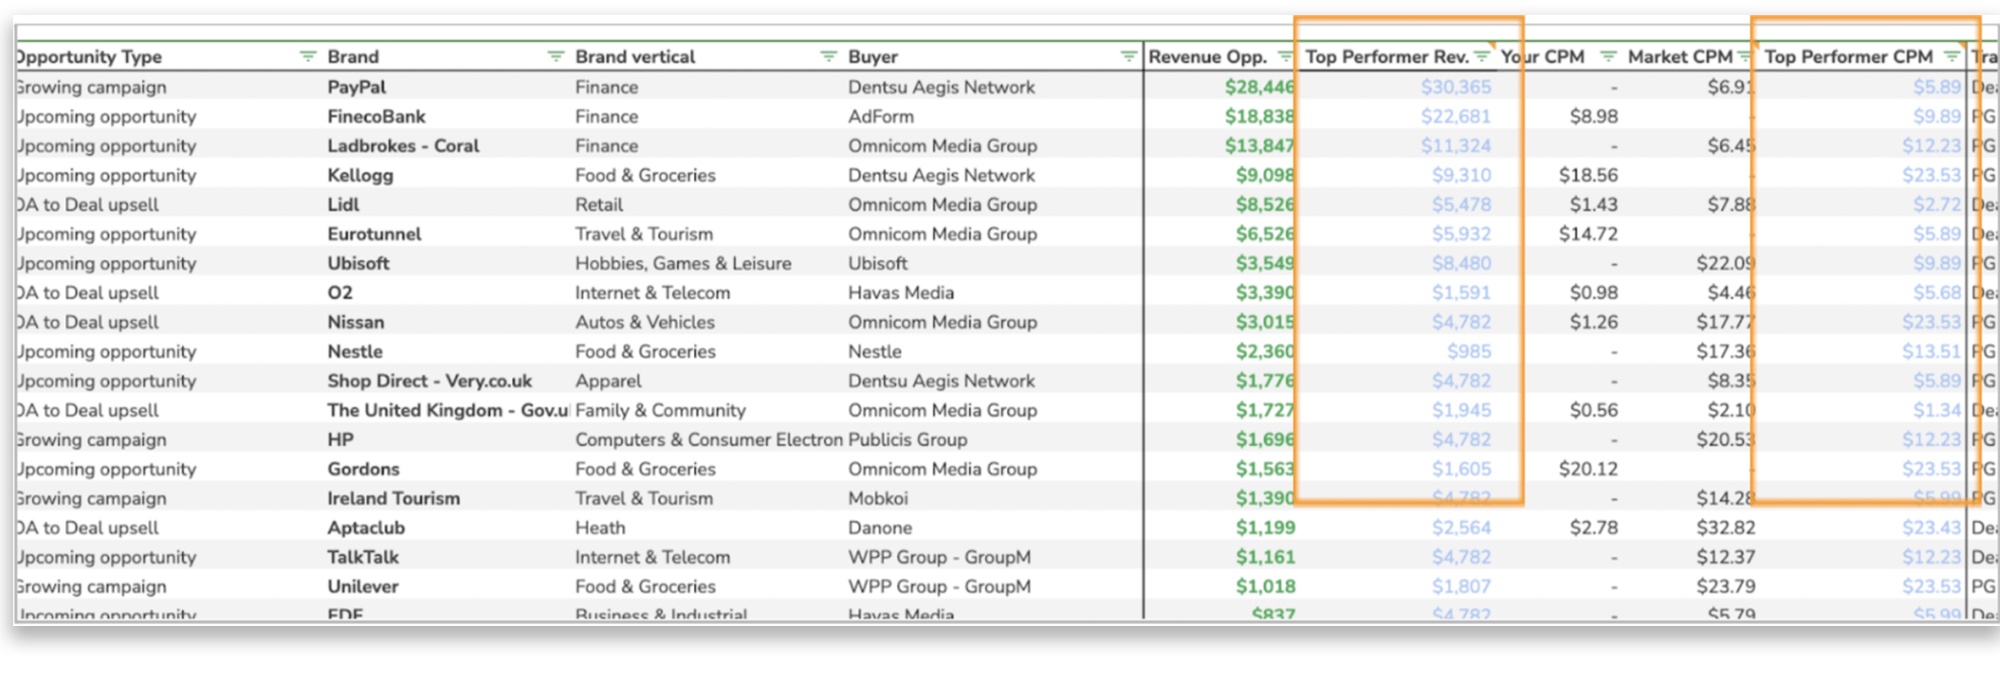Open the Your CPM column filter icon
The height and width of the screenshot is (700, 2000).
coord(1608,56)
